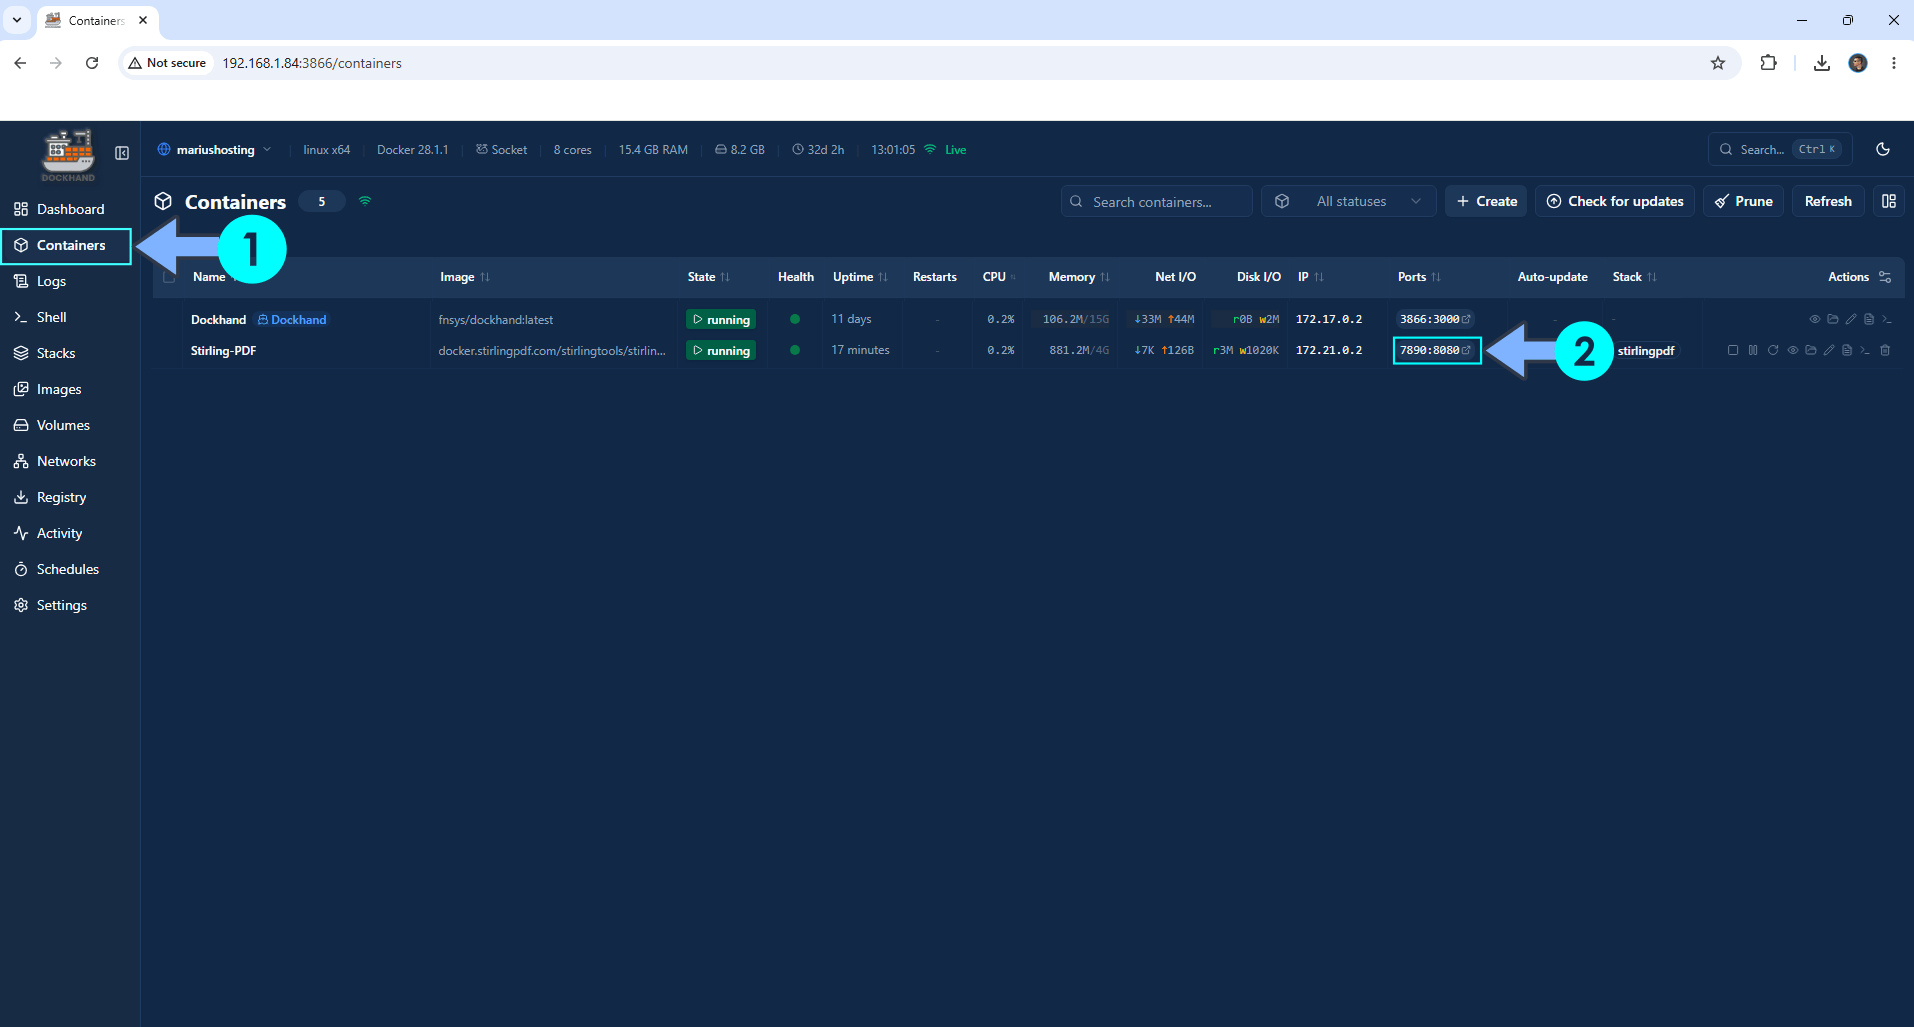Reload the browser page
The height and width of the screenshot is (1027, 1914).
[92, 63]
